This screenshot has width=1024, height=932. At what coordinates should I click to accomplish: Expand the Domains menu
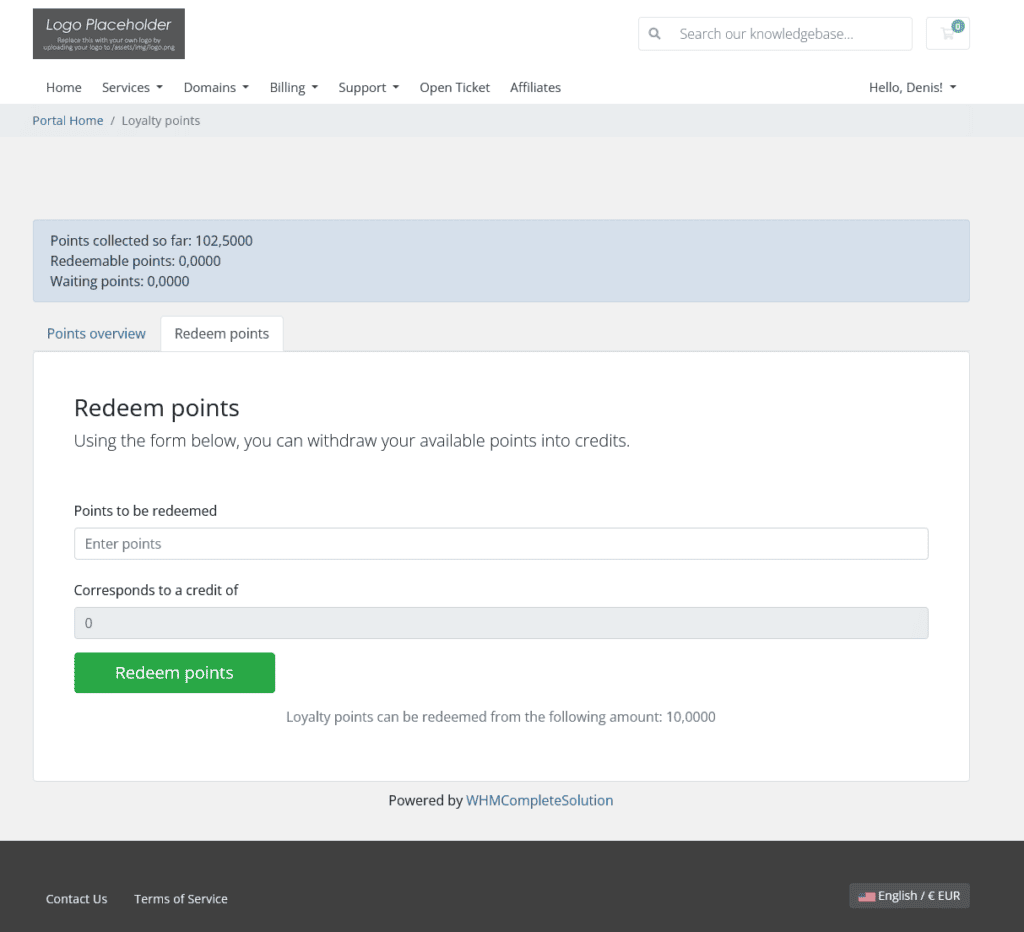pyautogui.click(x=215, y=87)
